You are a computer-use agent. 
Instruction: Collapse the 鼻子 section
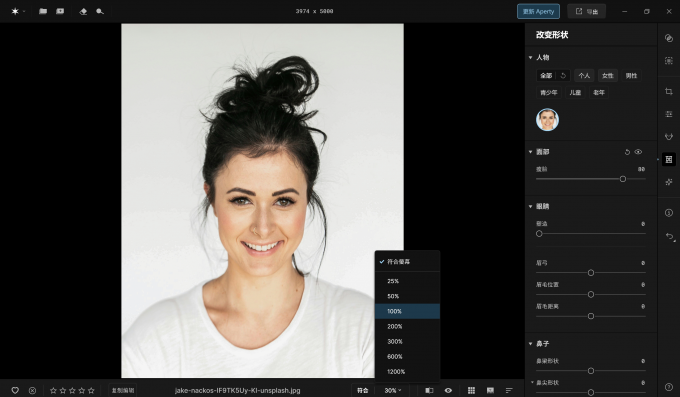[x=530, y=344]
